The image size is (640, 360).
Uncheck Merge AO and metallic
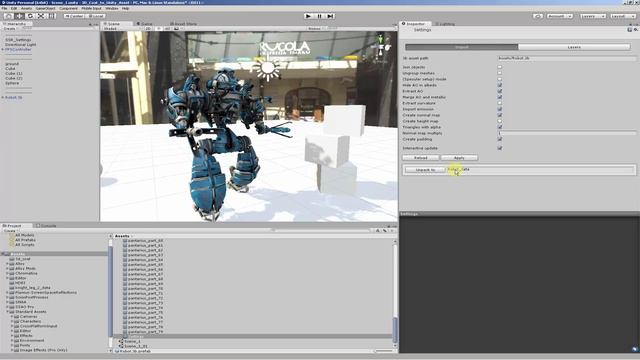(x=500, y=97)
